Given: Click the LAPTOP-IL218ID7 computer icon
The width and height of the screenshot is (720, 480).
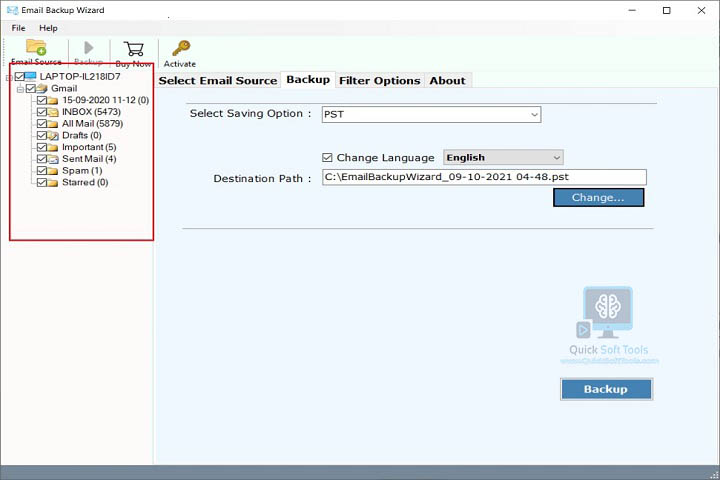Looking at the screenshot, I should coord(31,76).
